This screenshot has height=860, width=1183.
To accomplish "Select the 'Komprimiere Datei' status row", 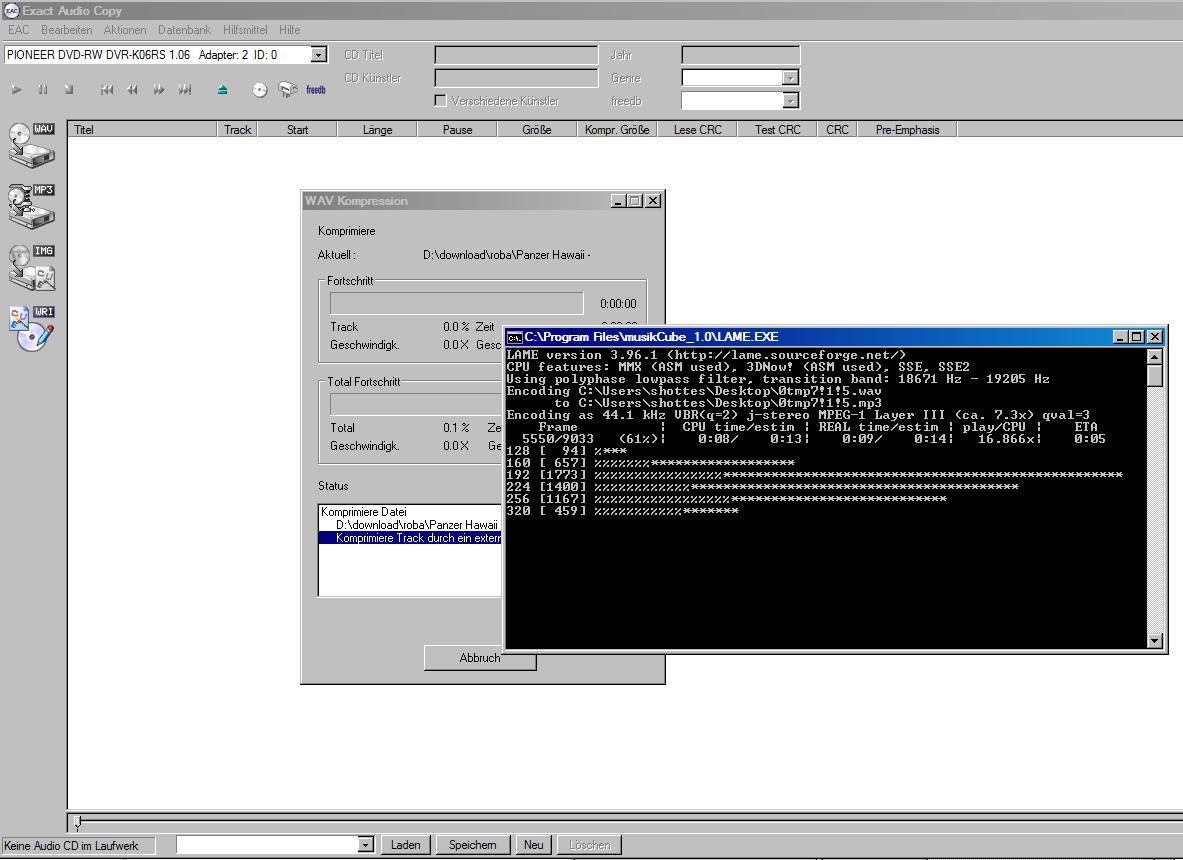I will coord(410,511).
